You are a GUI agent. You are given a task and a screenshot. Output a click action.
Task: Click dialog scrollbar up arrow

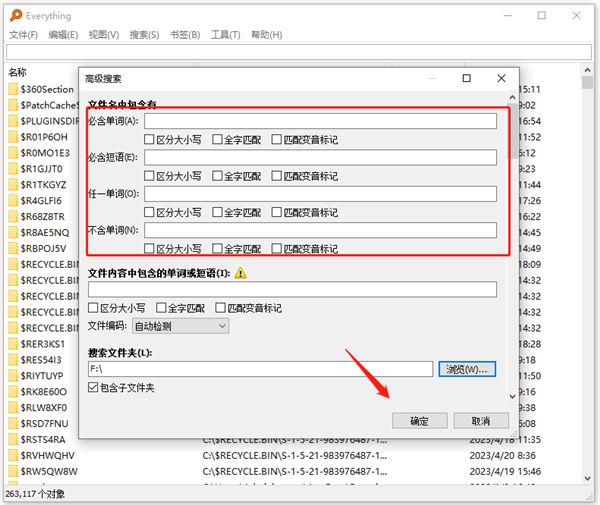coord(512,97)
